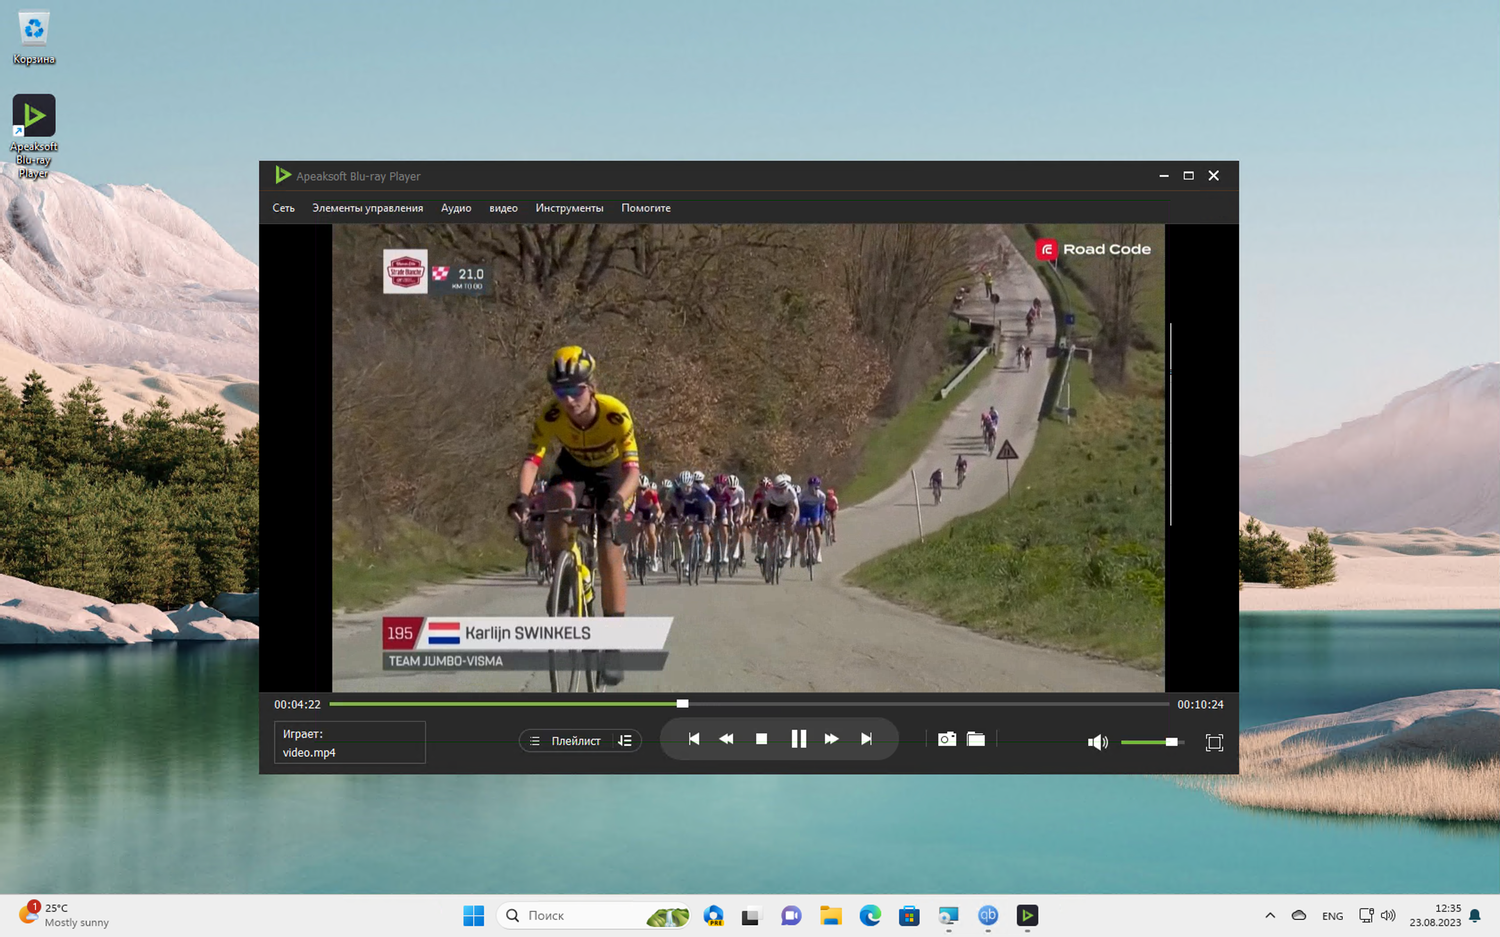Fast forward using the double-right arrow
Image resolution: width=1500 pixels, height=937 pixels.
click(831, 739)
